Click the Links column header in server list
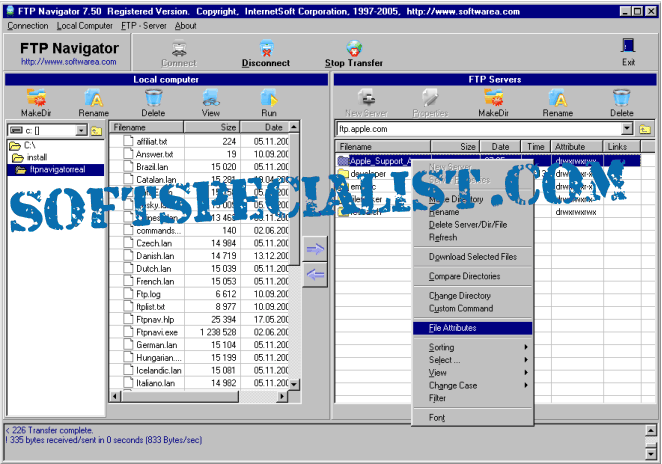This screenshot has width=662, height=464. [x=622, y=147]
